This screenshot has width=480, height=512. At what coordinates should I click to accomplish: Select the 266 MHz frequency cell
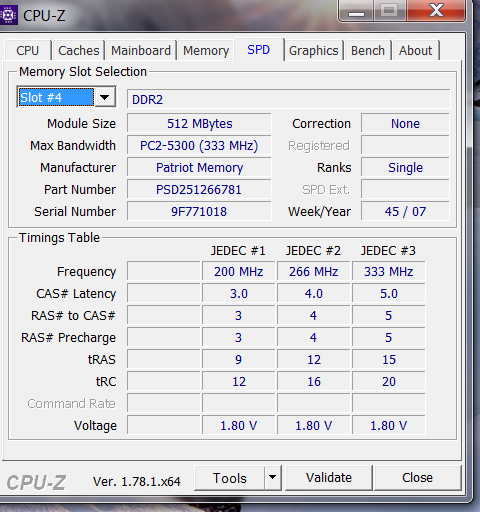(314, 272)
